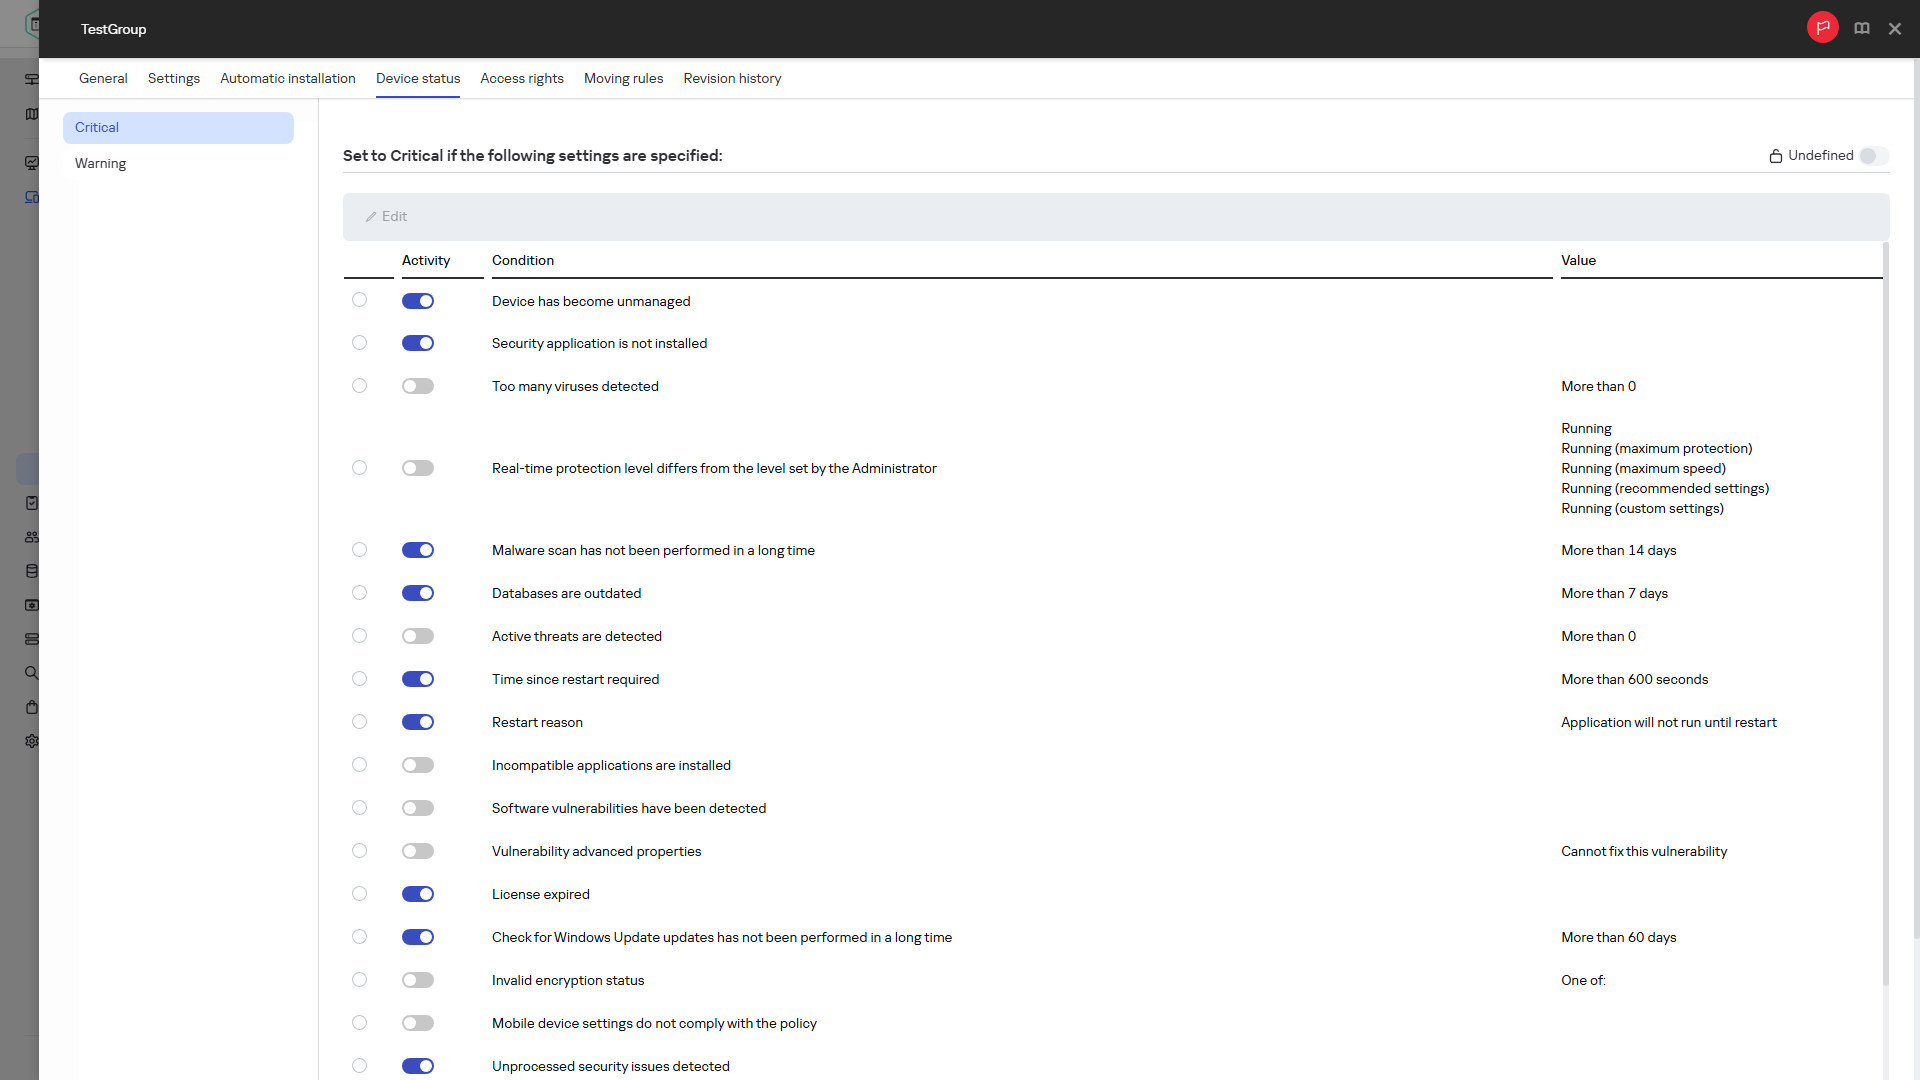1920x1080 pixels.
Task: Toggle the Undefined lock switch
Action: coord(1874,156)
